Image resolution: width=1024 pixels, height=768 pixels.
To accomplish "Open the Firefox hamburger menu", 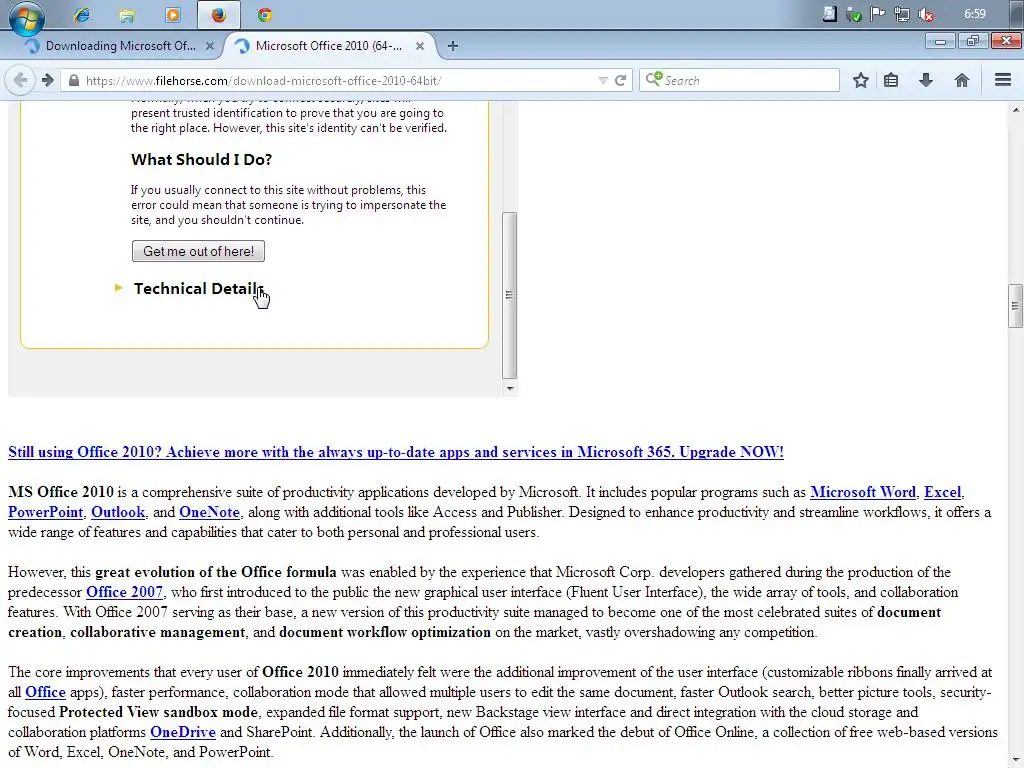I will [1003, 80].
